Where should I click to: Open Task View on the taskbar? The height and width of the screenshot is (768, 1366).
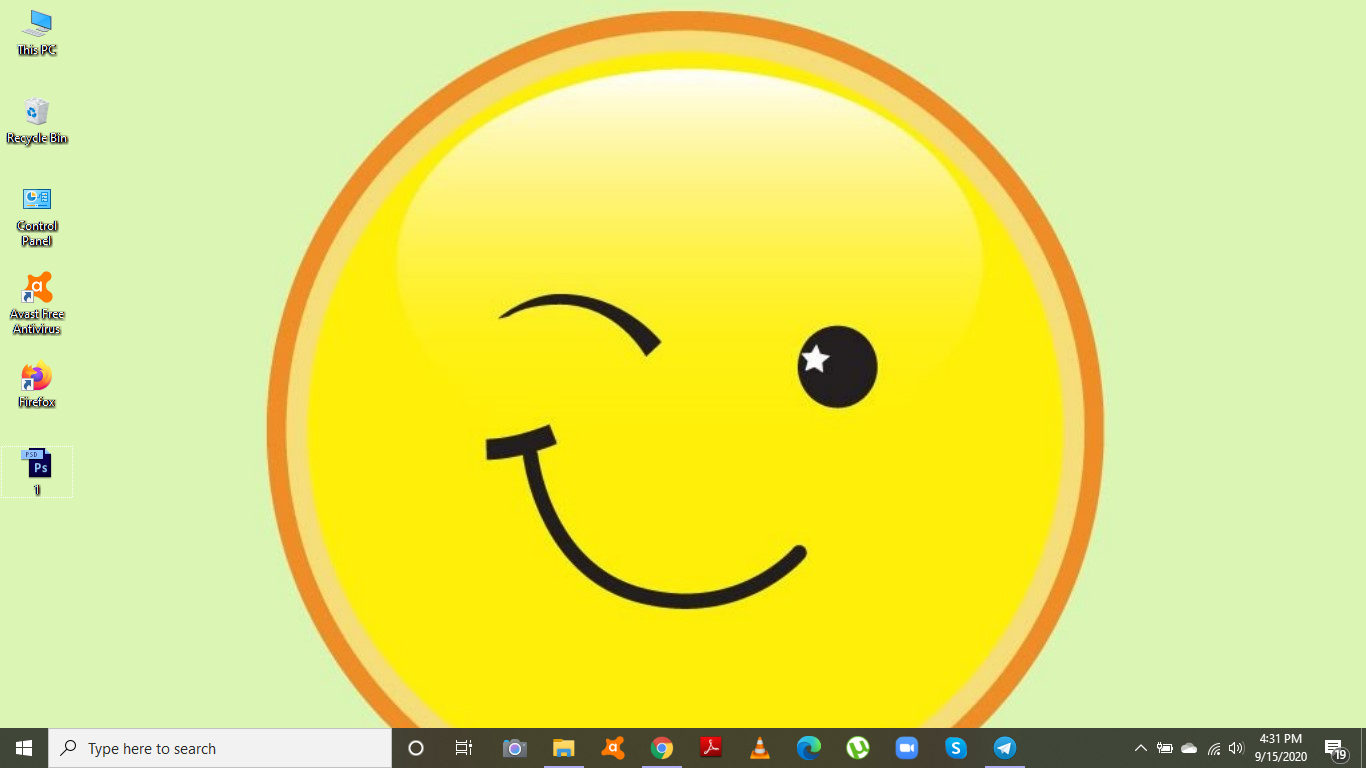point(464,748)
